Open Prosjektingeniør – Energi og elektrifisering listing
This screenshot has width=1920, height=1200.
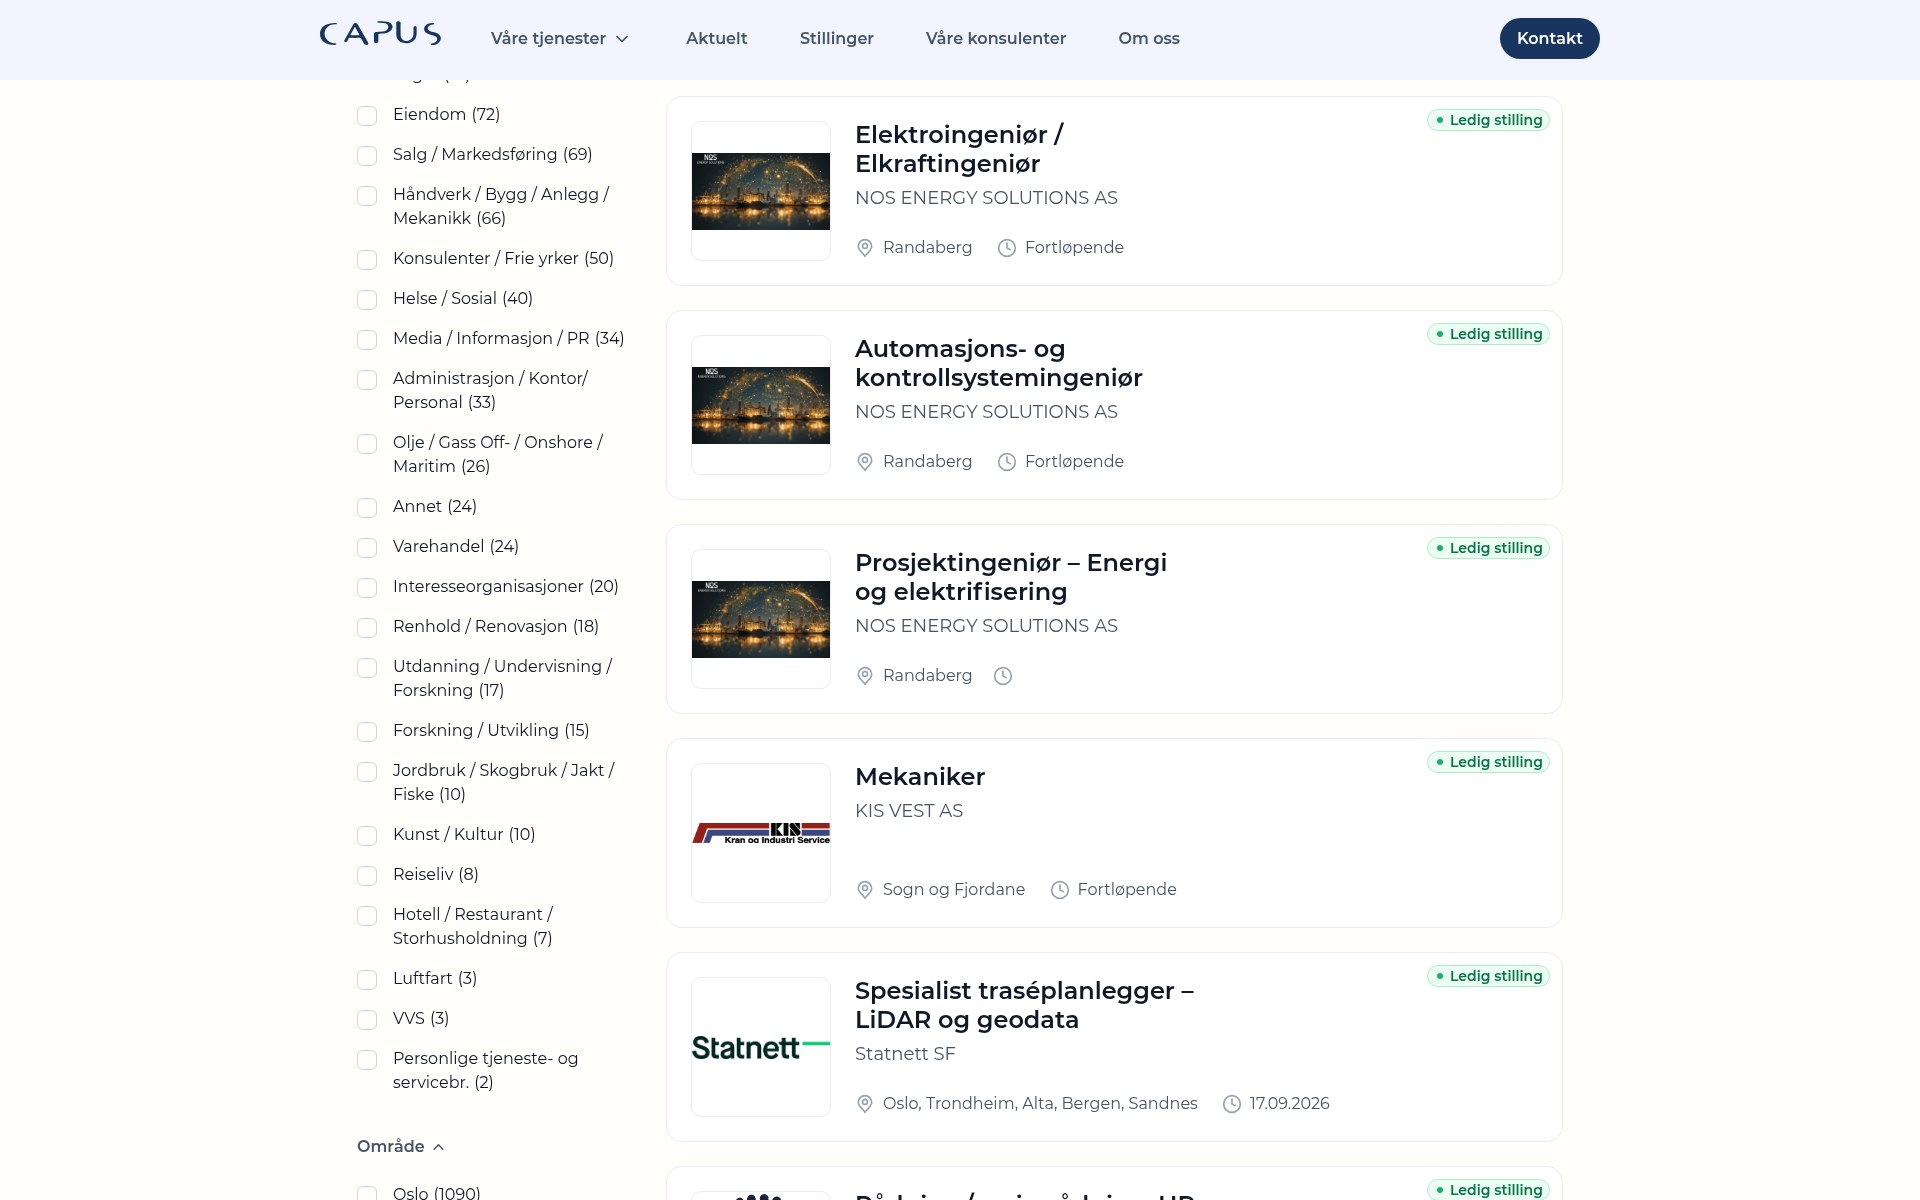click(1010, 577)
